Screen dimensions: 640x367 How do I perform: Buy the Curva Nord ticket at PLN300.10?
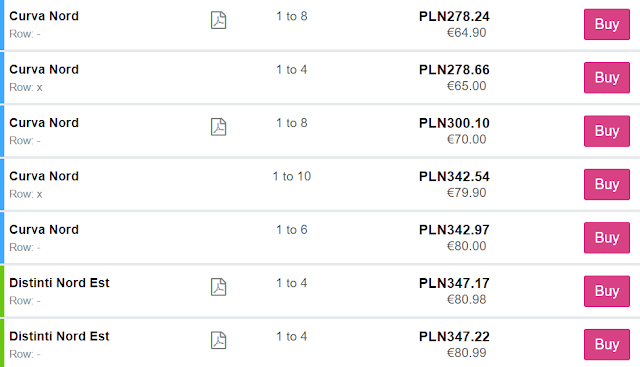tap(607, 131)
